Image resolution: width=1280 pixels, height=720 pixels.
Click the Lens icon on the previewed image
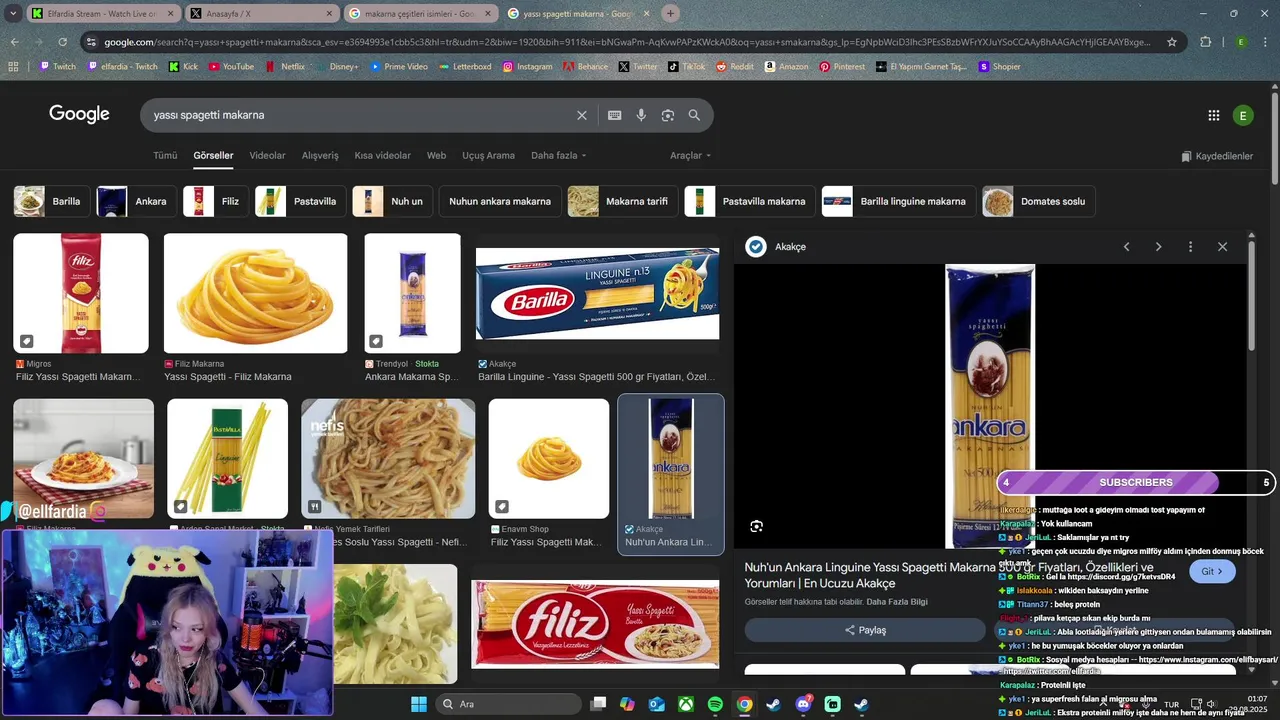coord(757,526)
